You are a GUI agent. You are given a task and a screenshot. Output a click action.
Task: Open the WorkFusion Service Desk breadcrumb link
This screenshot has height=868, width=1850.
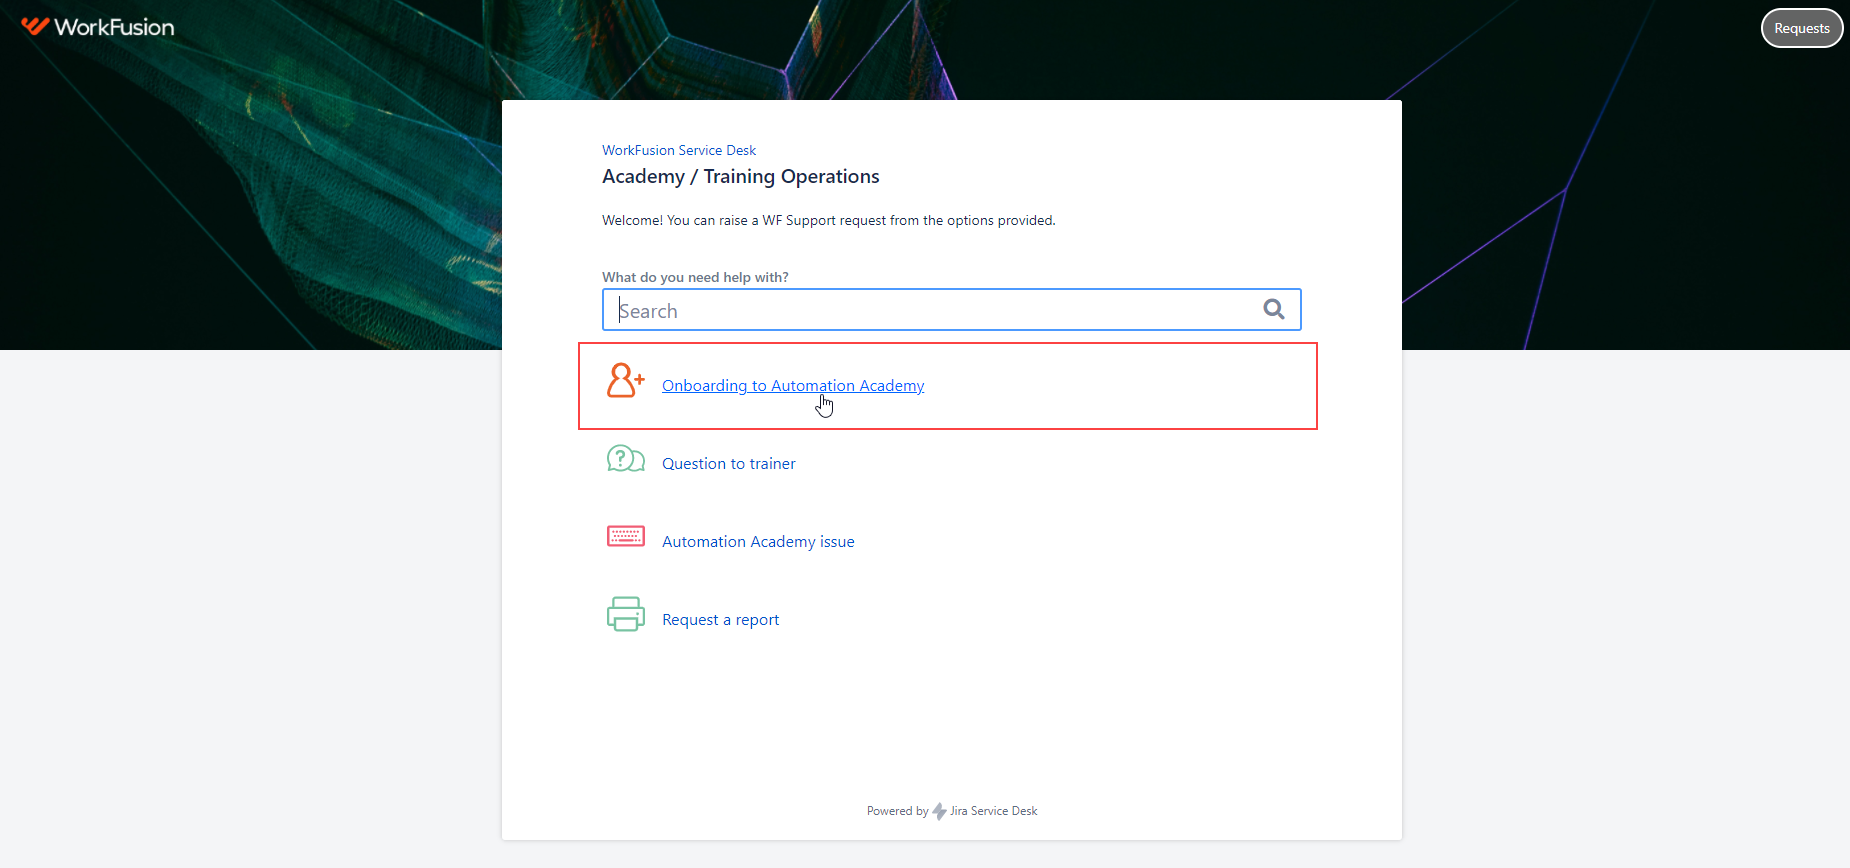click(x=679, y=150)
